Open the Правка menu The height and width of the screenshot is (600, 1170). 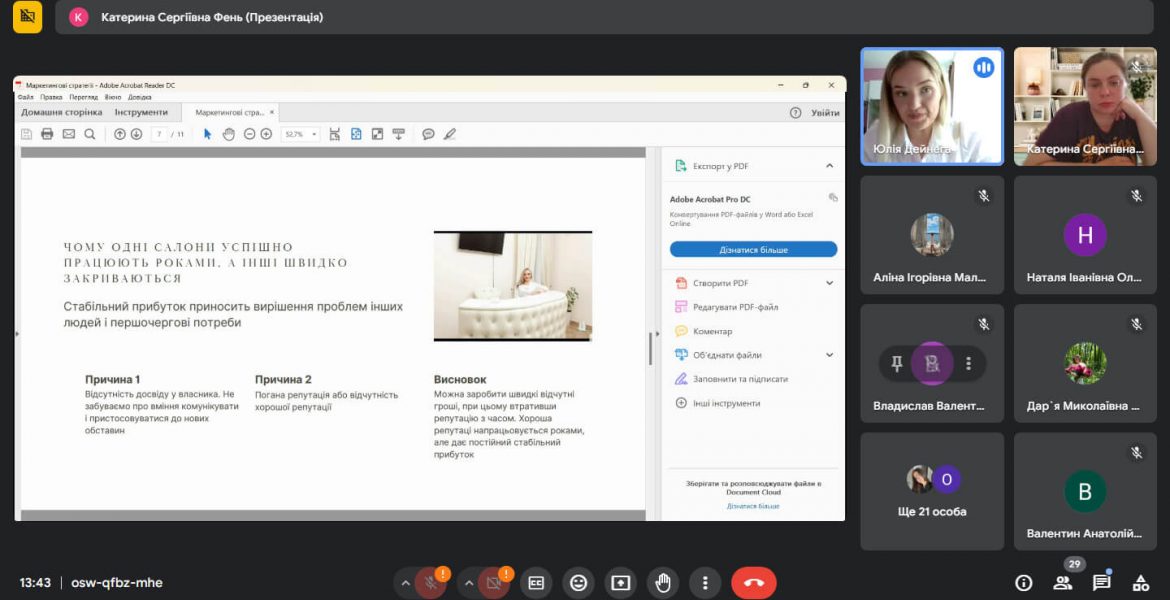[x=51, y=97]
